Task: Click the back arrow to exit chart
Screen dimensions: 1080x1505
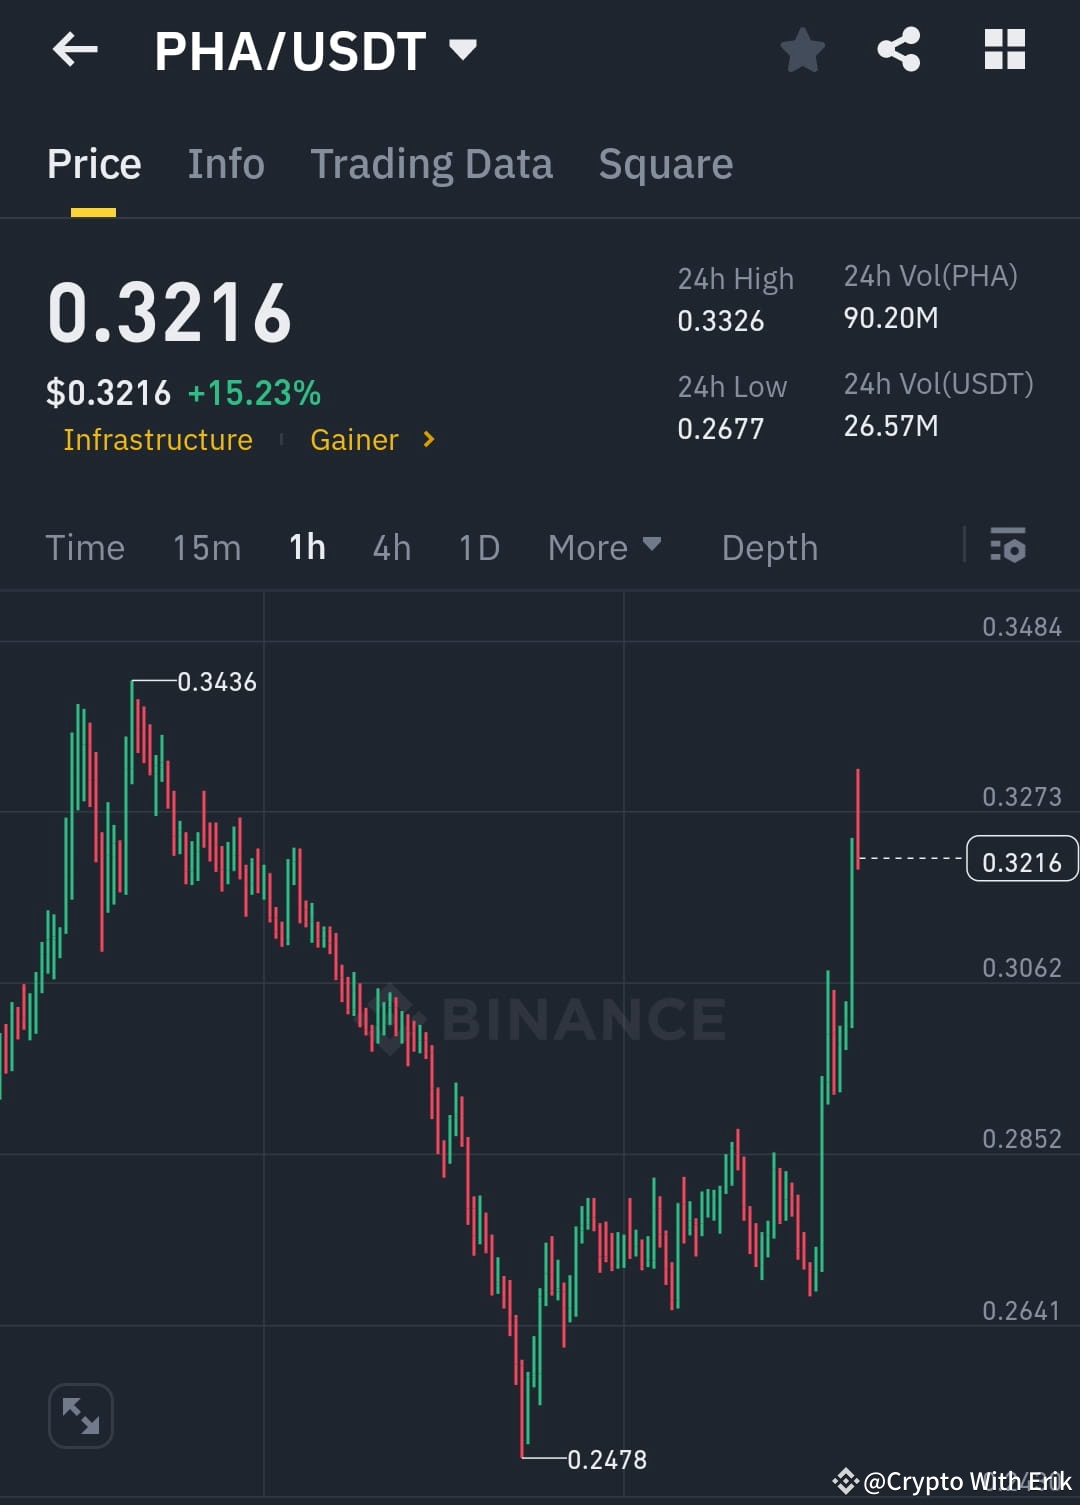Action: pos(75,50)
